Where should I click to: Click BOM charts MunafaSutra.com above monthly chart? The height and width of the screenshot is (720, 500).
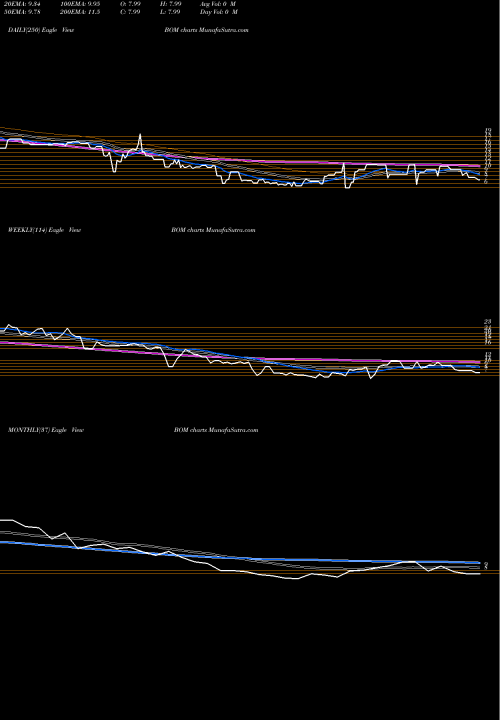click(216, 430)
